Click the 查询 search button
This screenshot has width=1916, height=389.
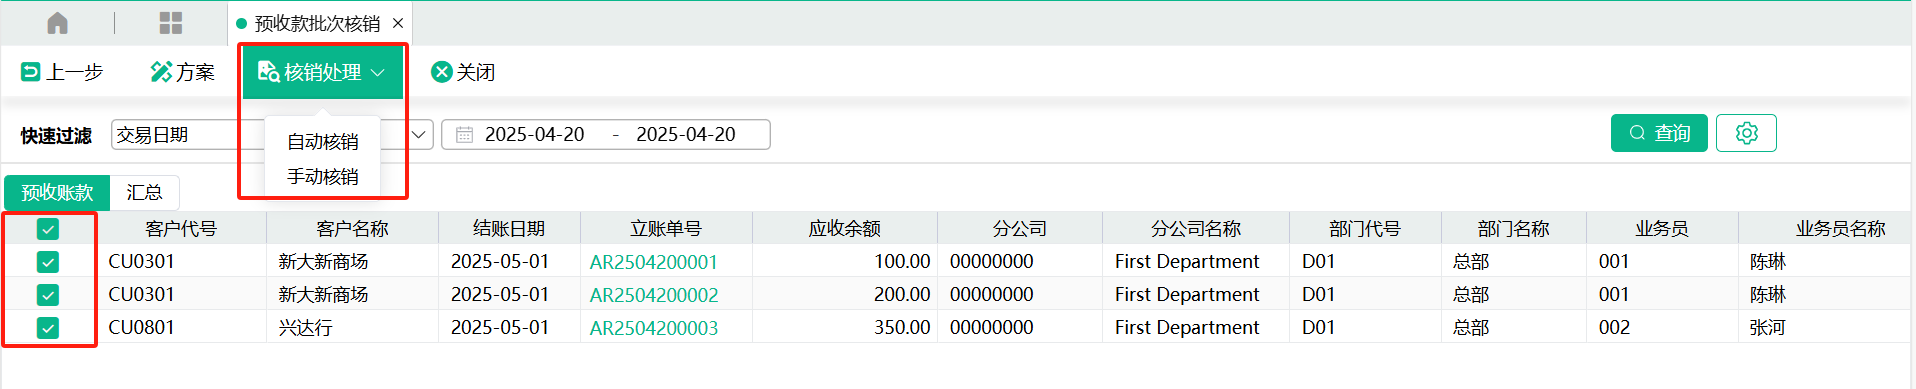click(1659, 133)
